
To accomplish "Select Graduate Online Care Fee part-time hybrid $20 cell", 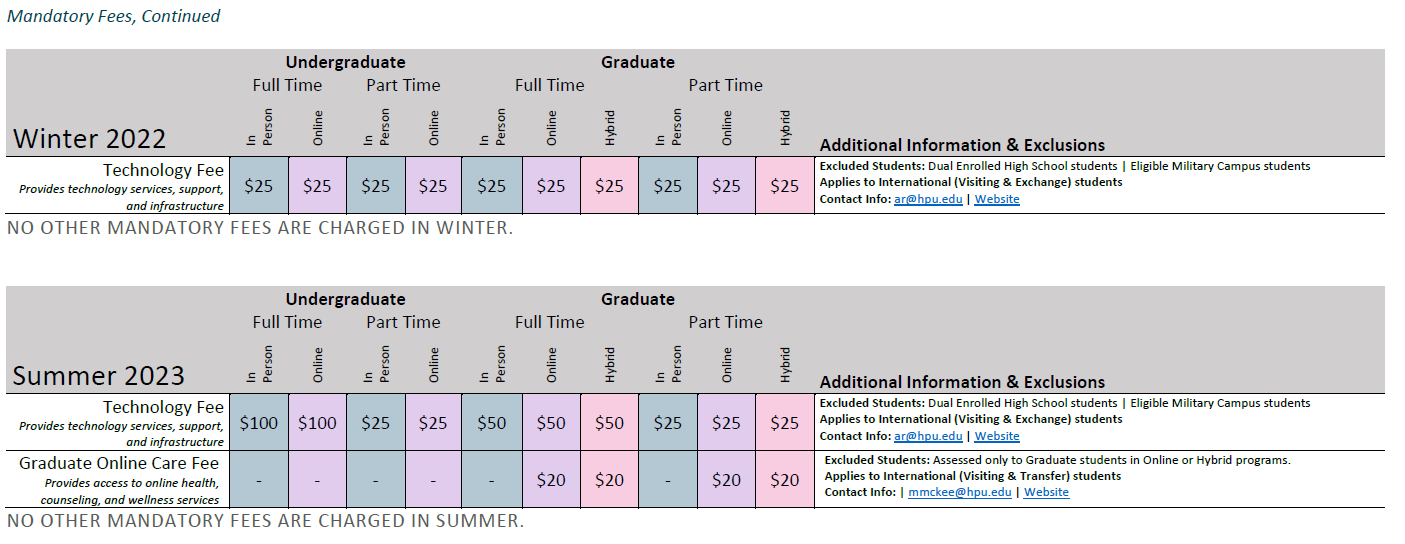I will tap(785, 480).
